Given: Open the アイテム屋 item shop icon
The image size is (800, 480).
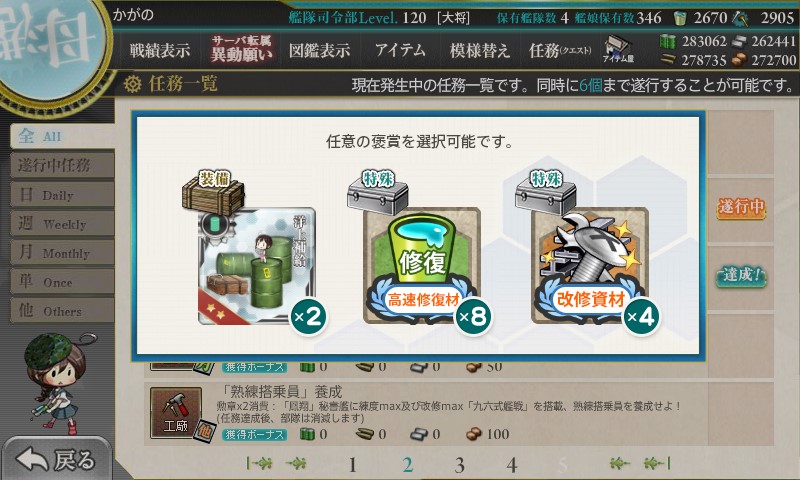Looking at the screenshot, I should (x=617, y=49).
